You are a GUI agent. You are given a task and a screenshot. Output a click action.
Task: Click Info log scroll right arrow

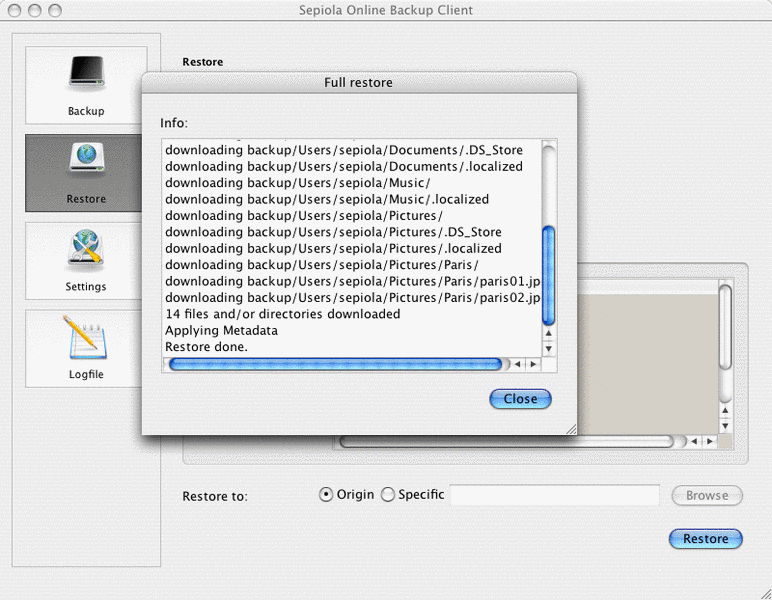coord(533,364)
